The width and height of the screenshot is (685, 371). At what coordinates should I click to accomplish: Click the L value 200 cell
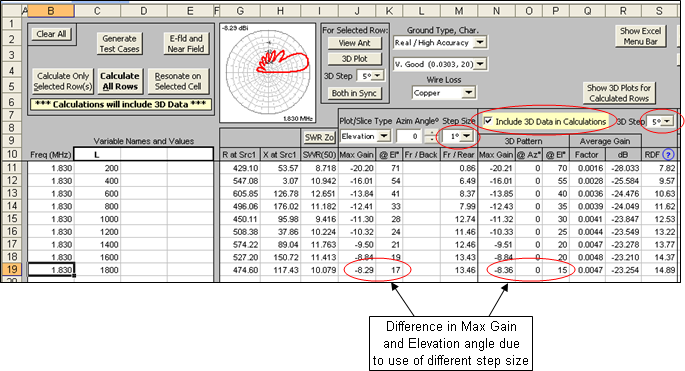coord(97,168)
